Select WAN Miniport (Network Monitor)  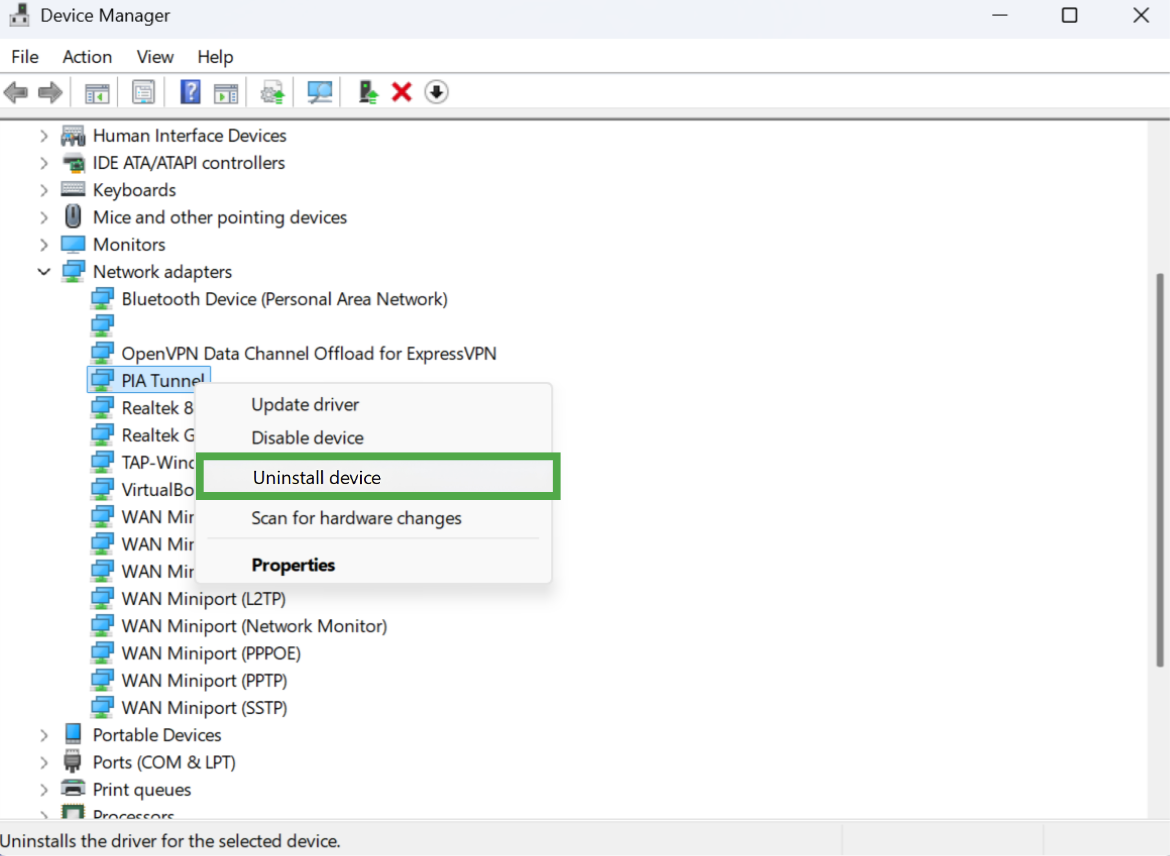254,626
